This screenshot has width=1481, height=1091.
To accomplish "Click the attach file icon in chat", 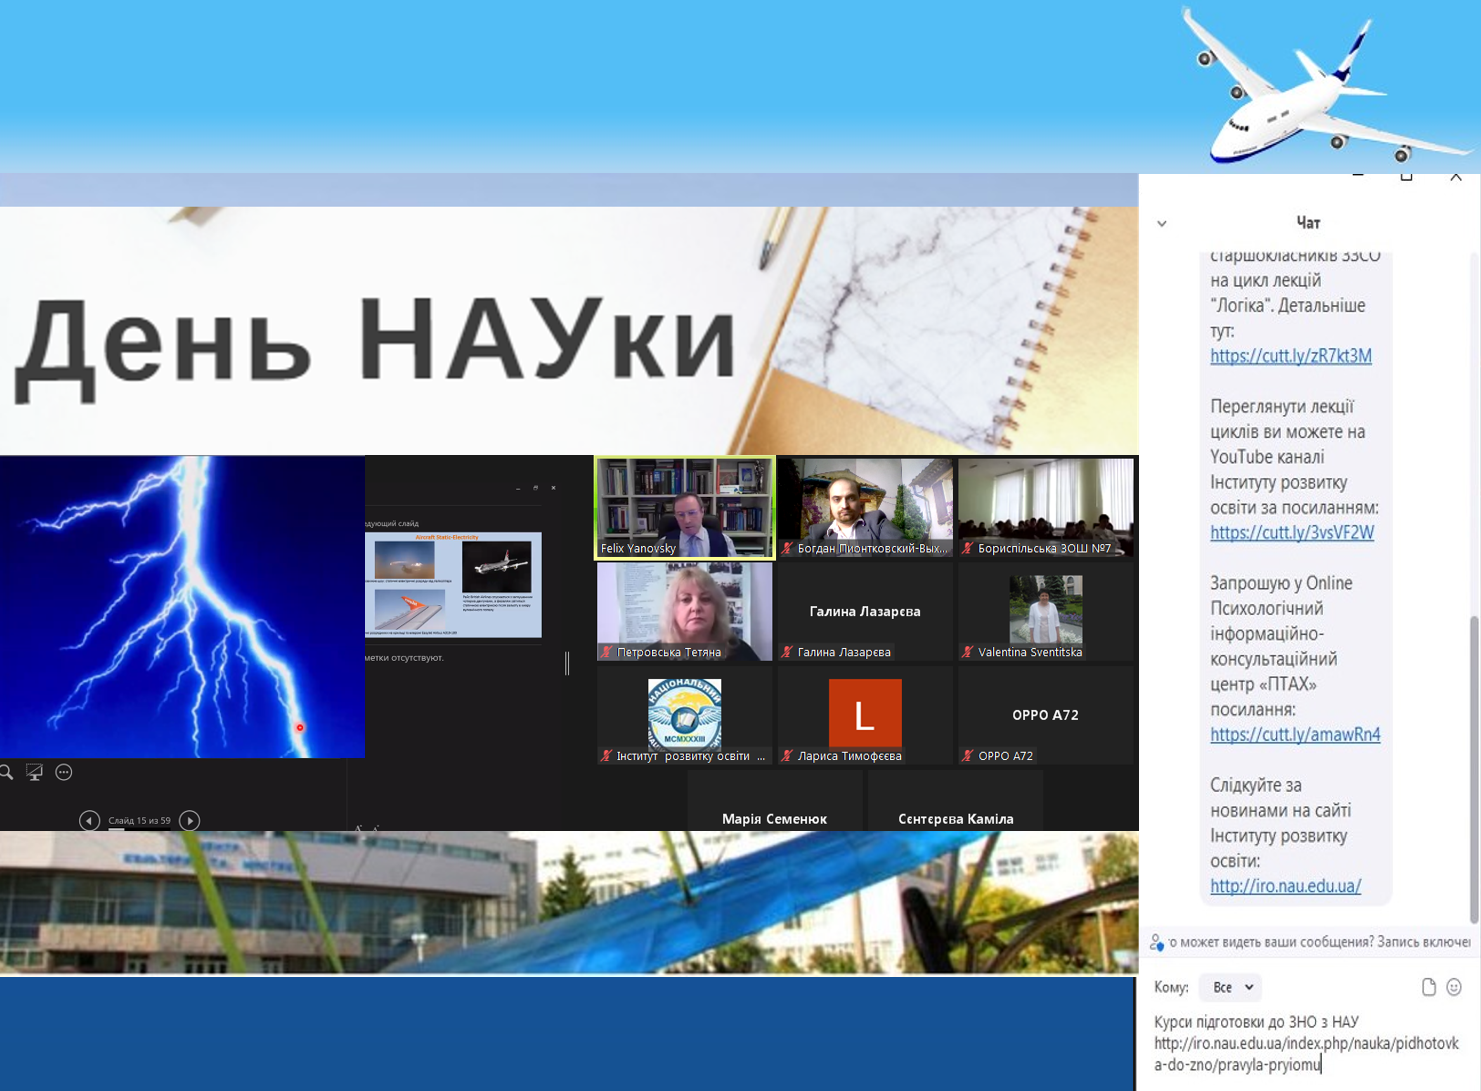I will [1429, 987].
